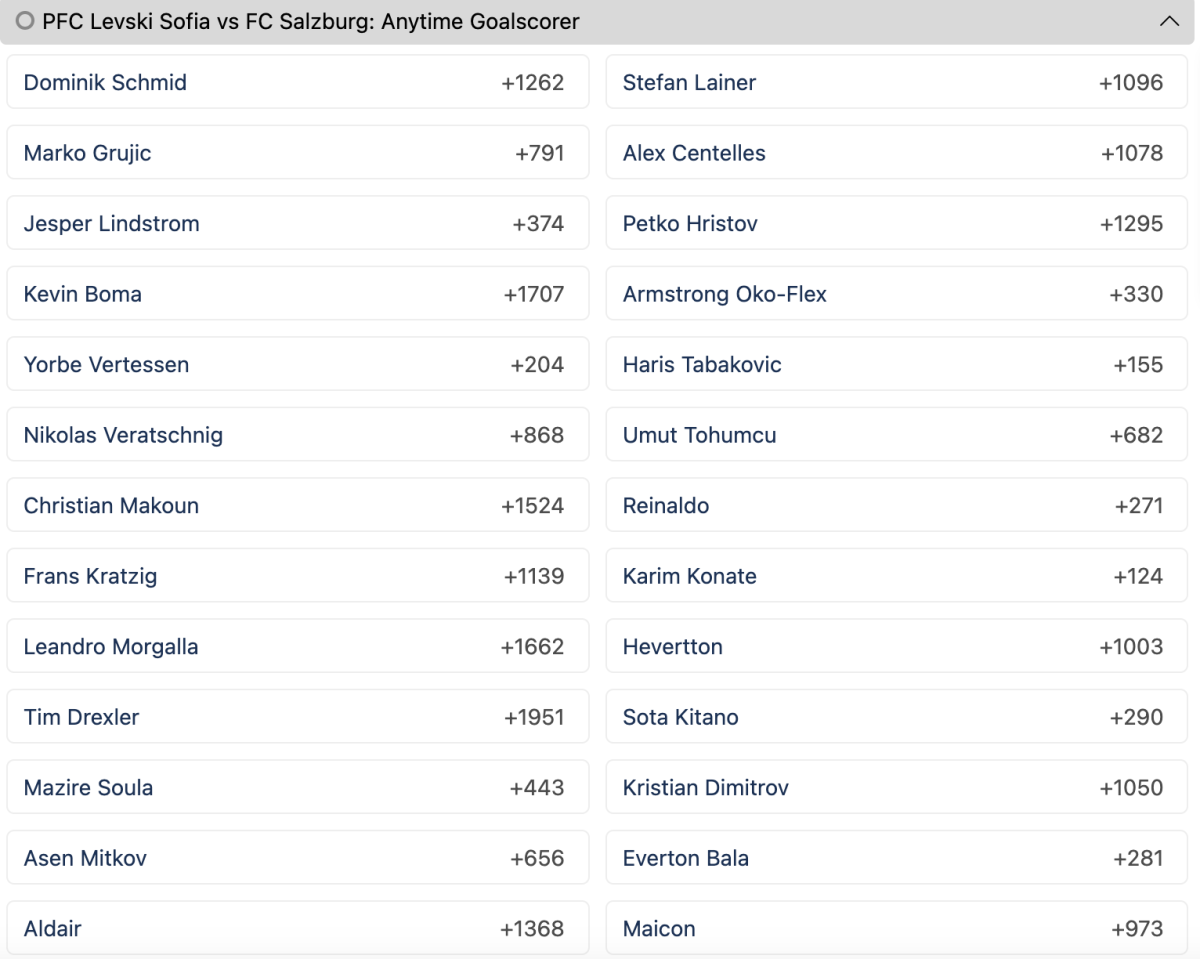Pick Armstrong Oko-Flex +330

coord(897,294)
